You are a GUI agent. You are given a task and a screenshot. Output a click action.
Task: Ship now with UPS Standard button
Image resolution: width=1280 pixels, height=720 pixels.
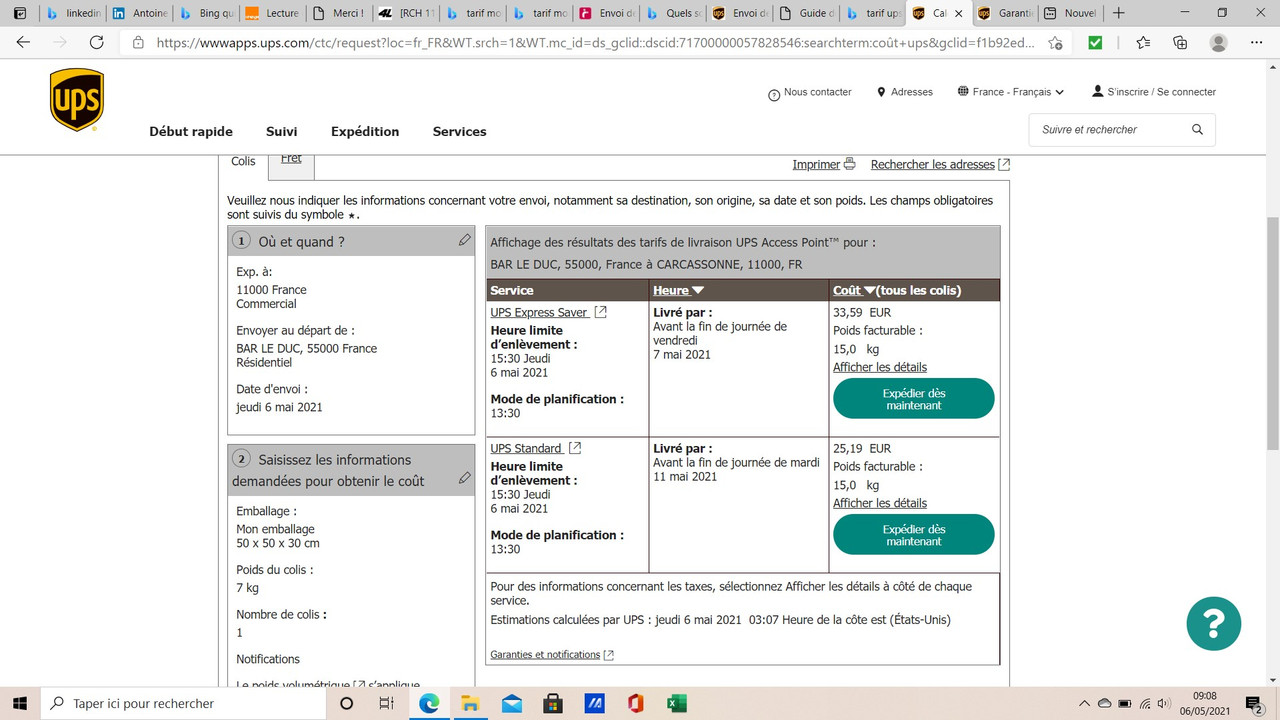click(914, 534)
